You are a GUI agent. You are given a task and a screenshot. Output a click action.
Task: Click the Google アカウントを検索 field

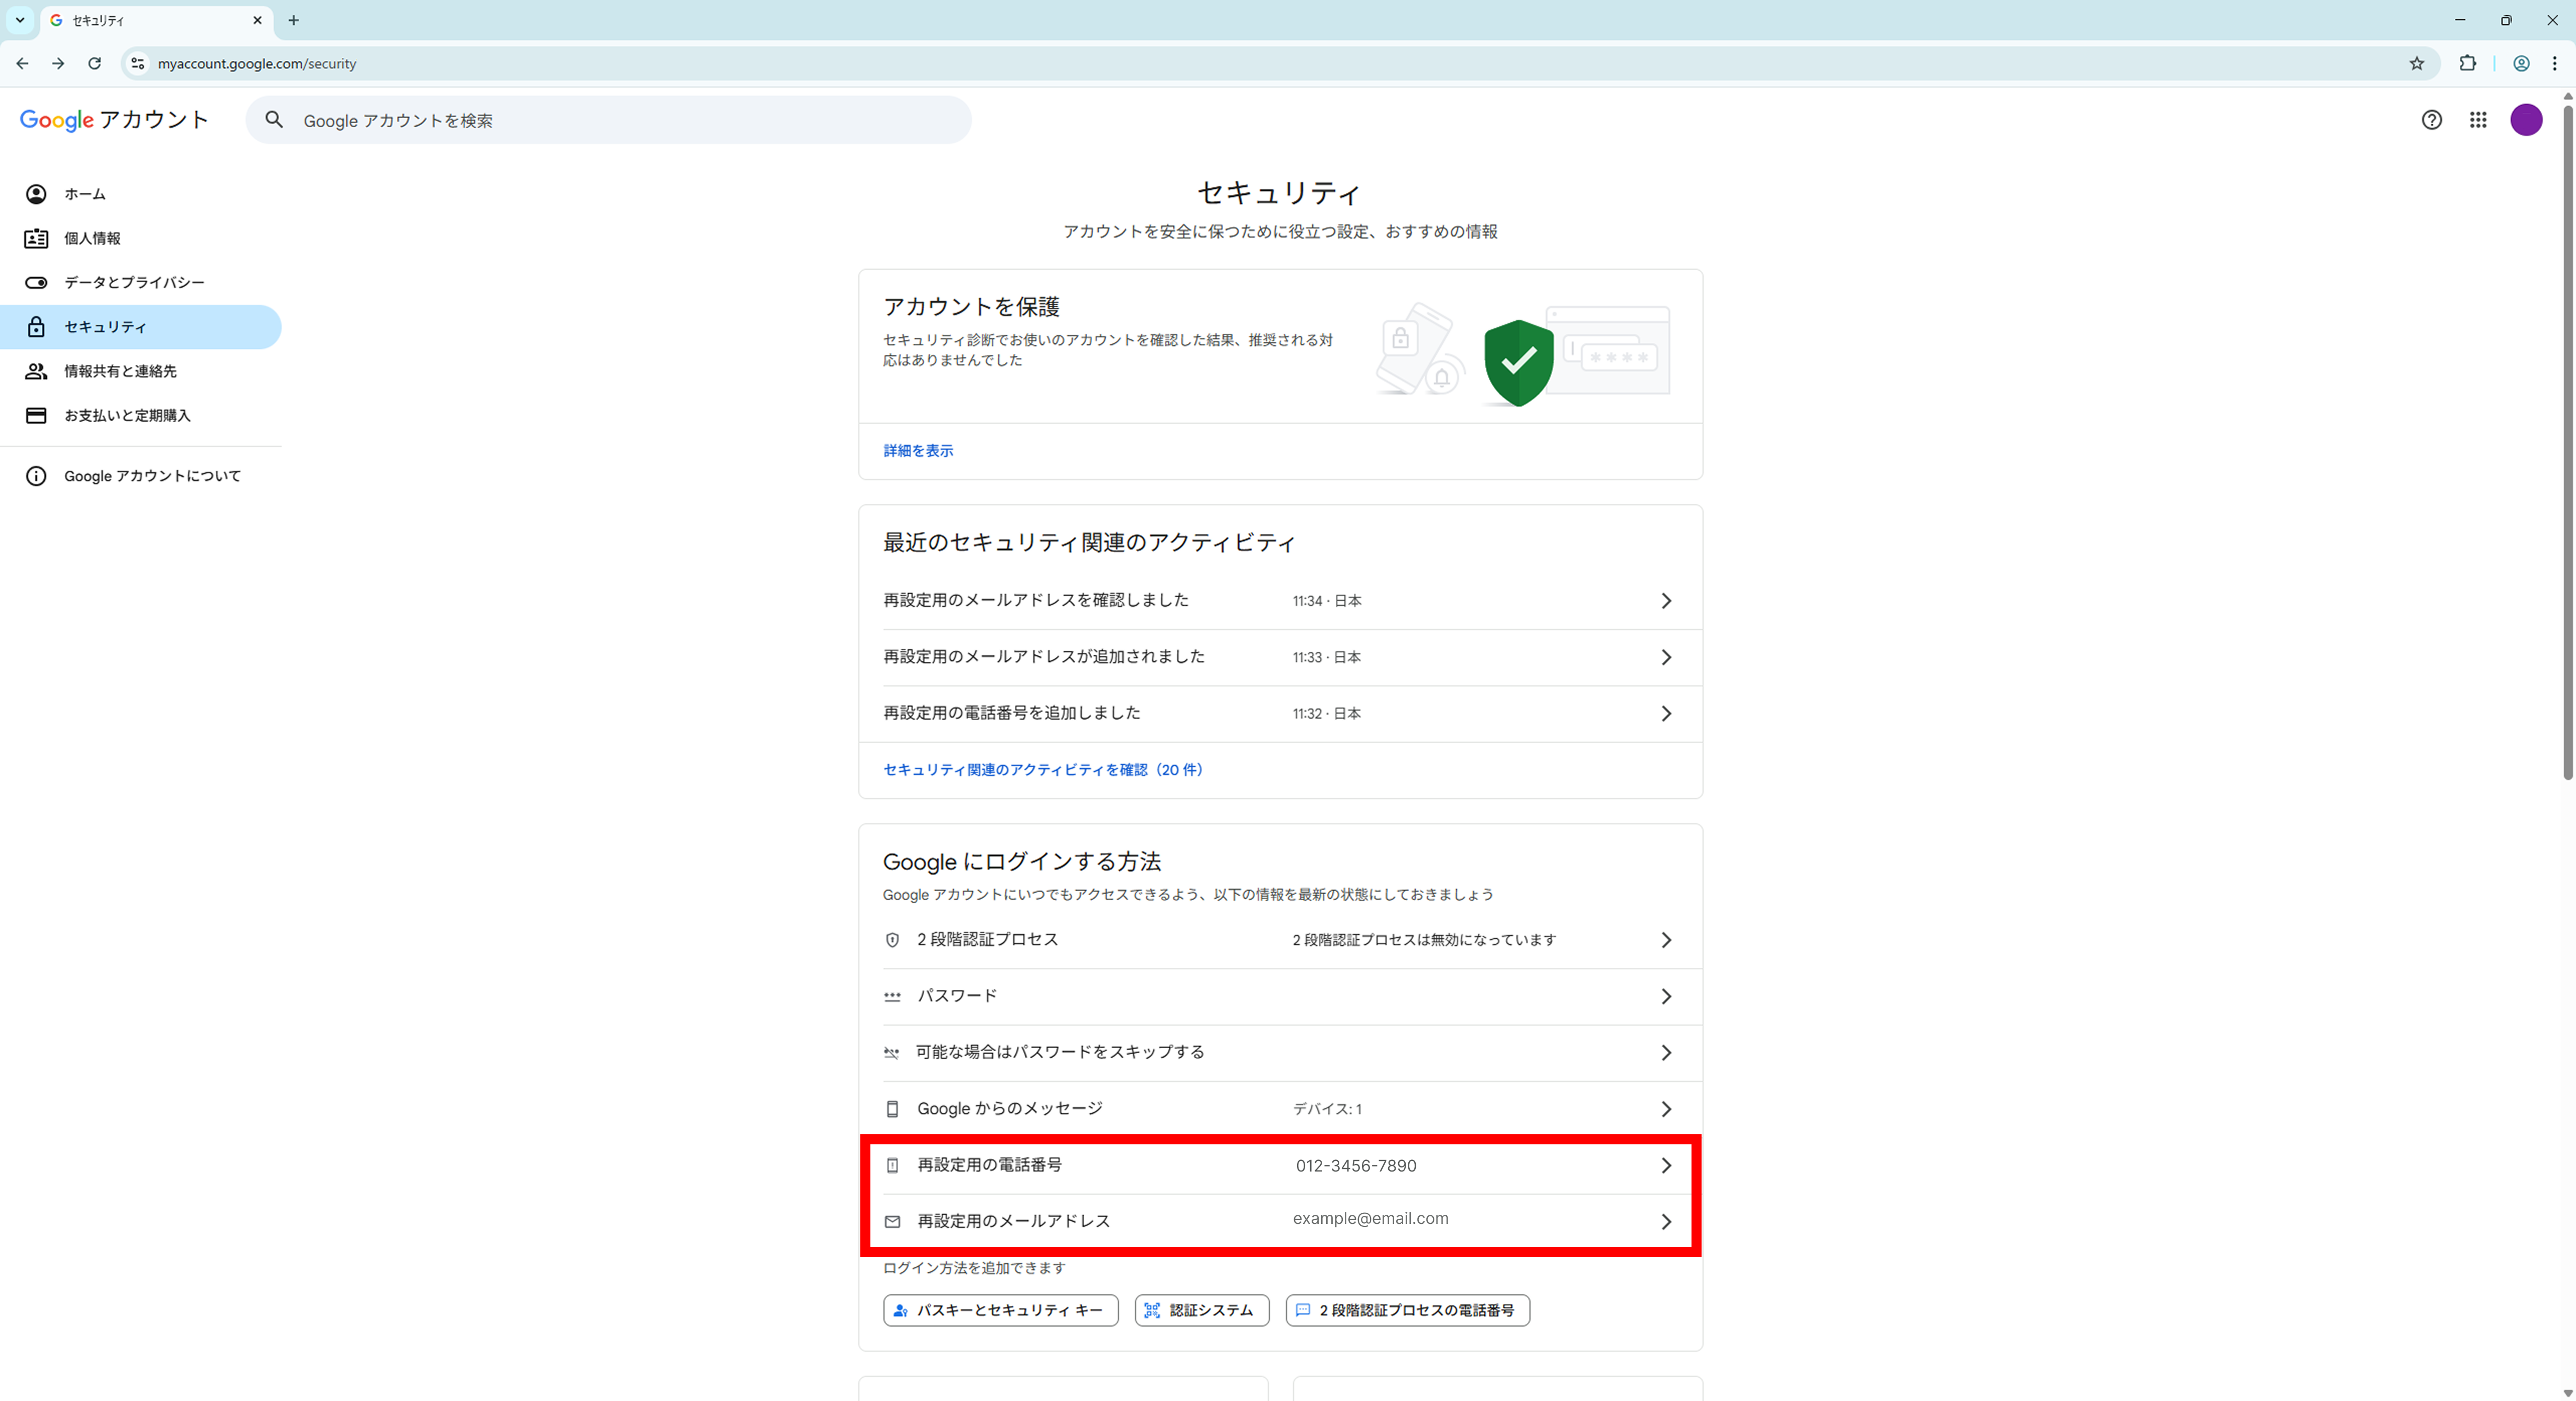pyautogui.click(x=608, y=120)
